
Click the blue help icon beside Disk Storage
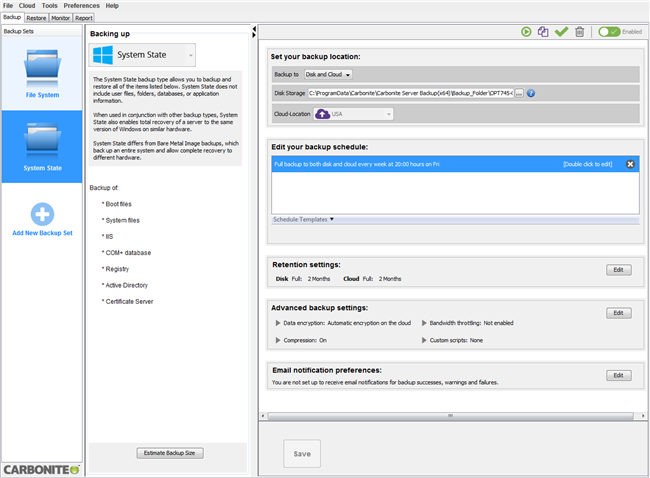click(531, 93)
